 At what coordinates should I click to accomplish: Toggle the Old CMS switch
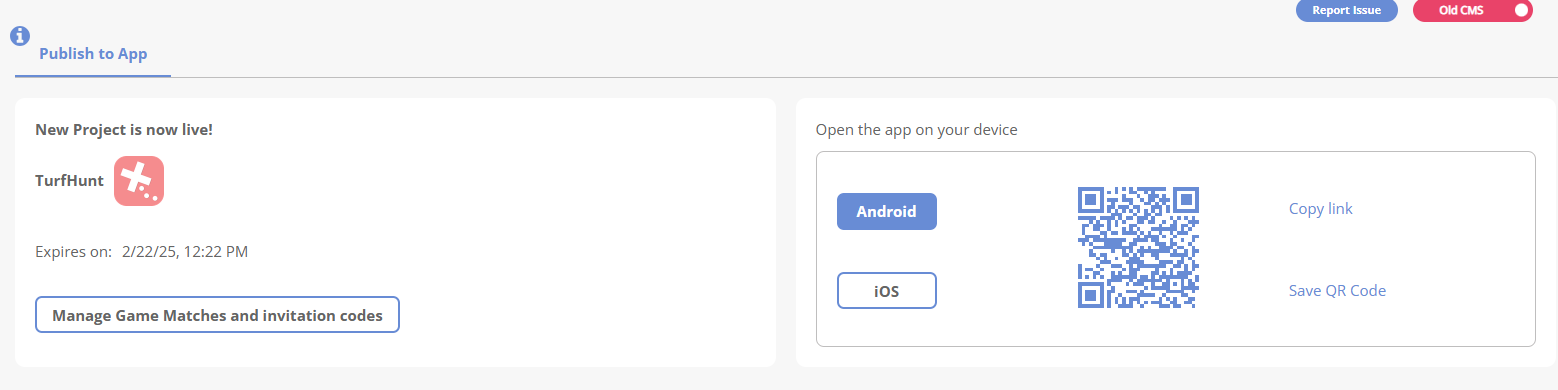click(x=1472, y=11)
